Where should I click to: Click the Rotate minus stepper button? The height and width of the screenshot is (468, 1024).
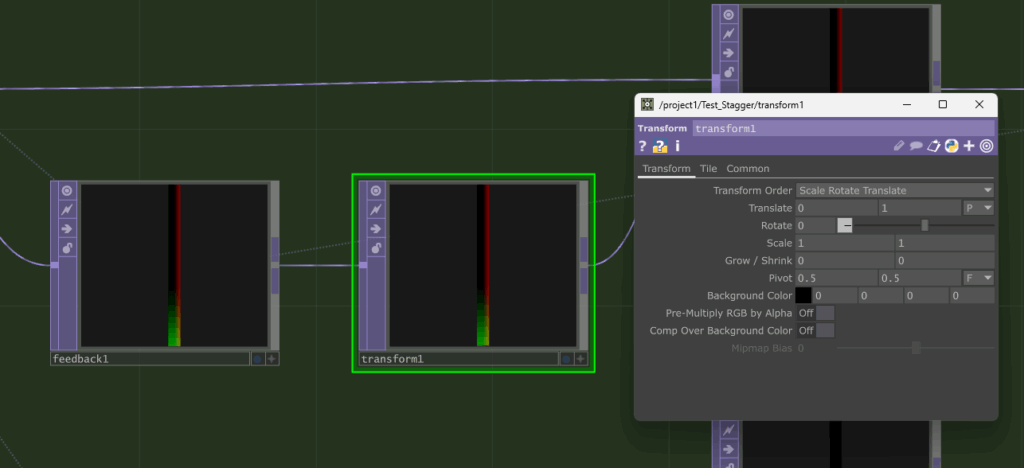click(x=846, y=226)
